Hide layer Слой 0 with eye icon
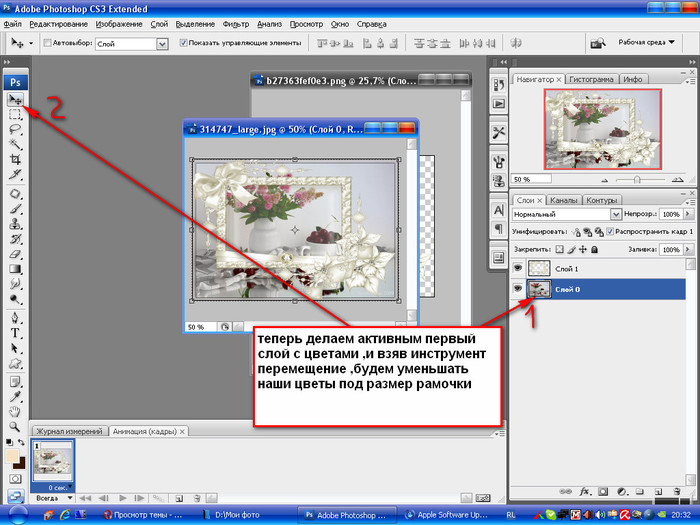This screenshot has height=525, width=700. tap(518, 289)
